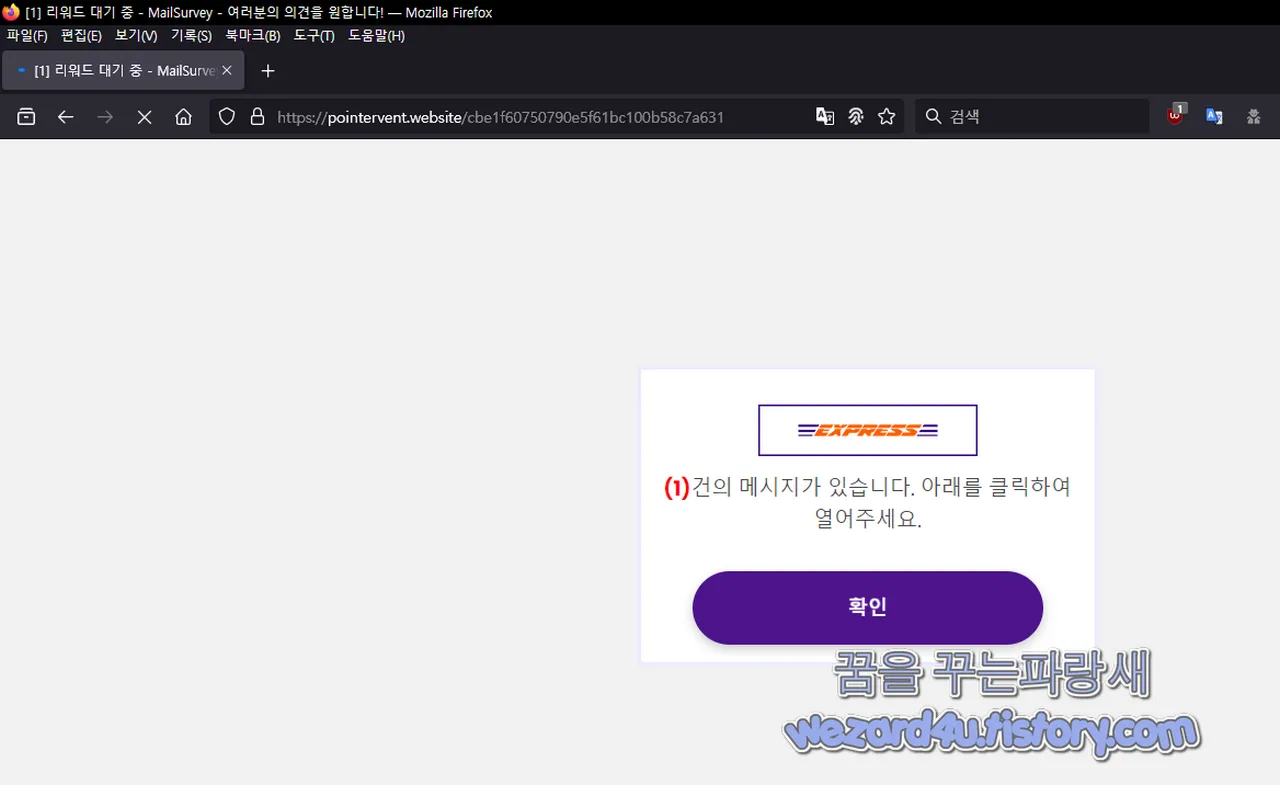Image resolution: width=1280 pixels, height=785 pixels.
Task: Click the translate page icon in address bar
Action: (x=825, y=117)
